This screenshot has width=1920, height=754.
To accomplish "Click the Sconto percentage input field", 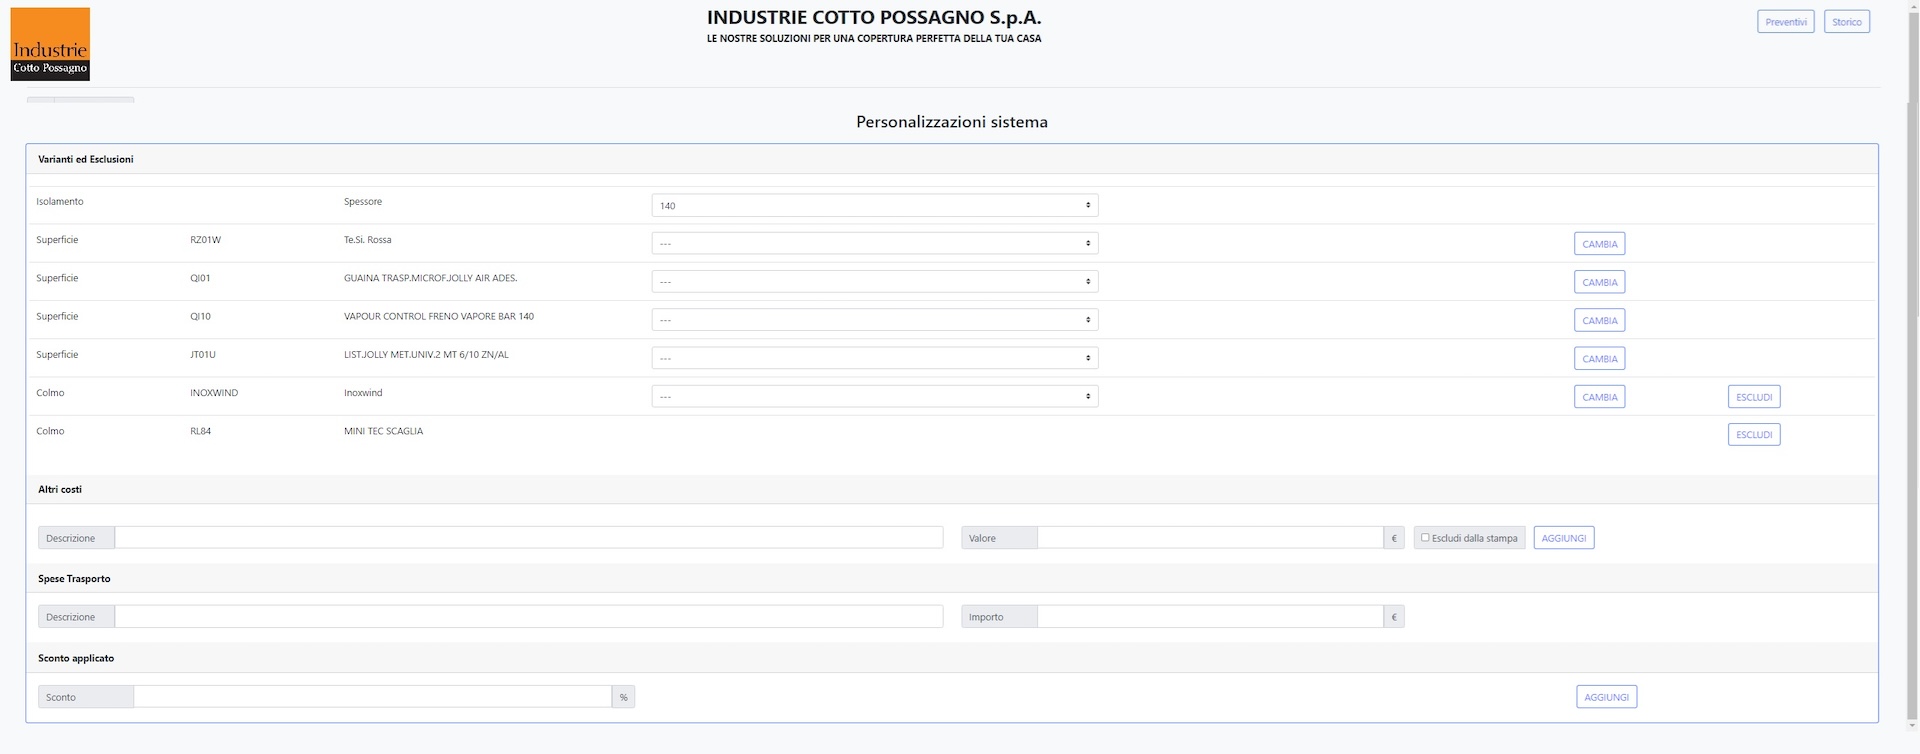I will point(372,697).
